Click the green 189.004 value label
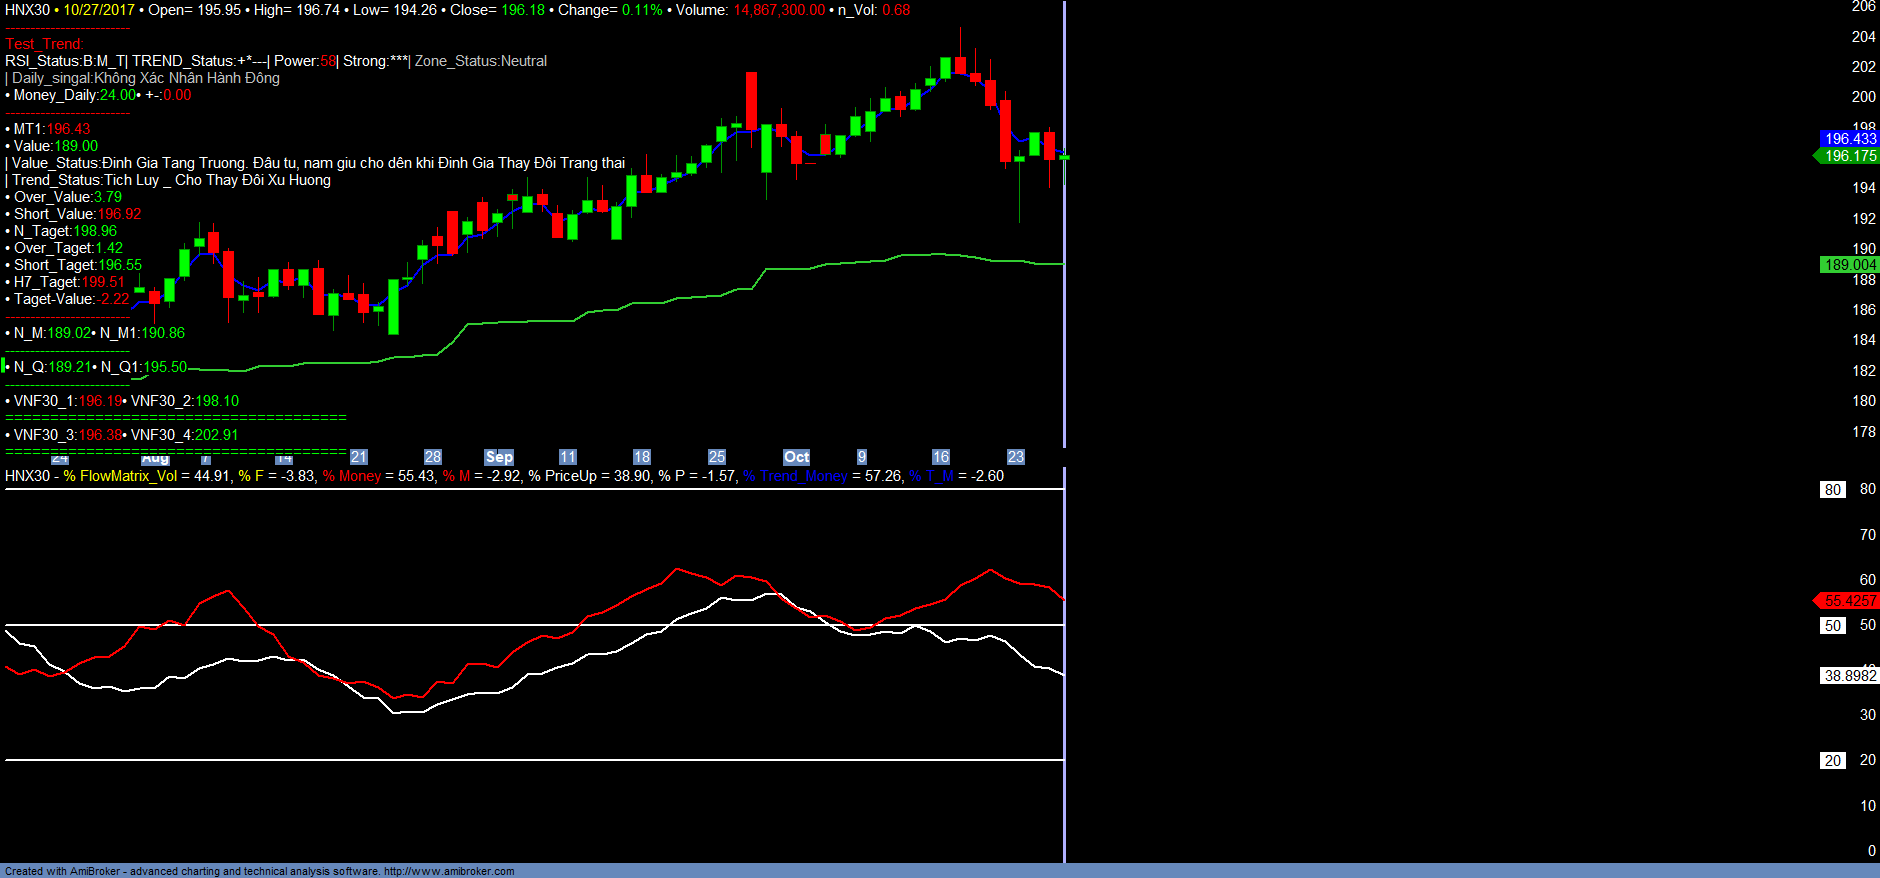The height and width of the screenshot is (878, 1880). [1849, 265]
